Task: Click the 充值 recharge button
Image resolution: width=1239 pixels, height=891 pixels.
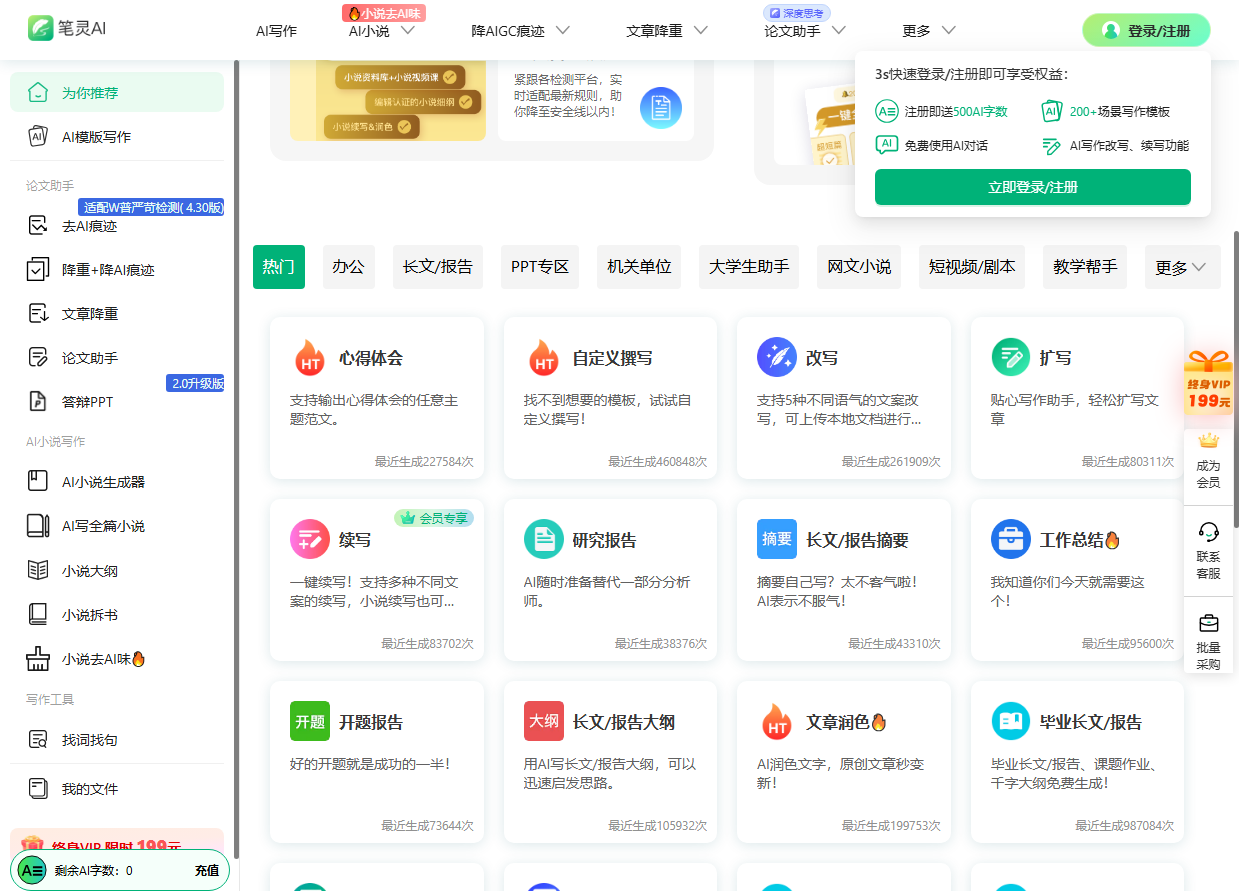Action: pyautogui.click(x=207, y=870)
